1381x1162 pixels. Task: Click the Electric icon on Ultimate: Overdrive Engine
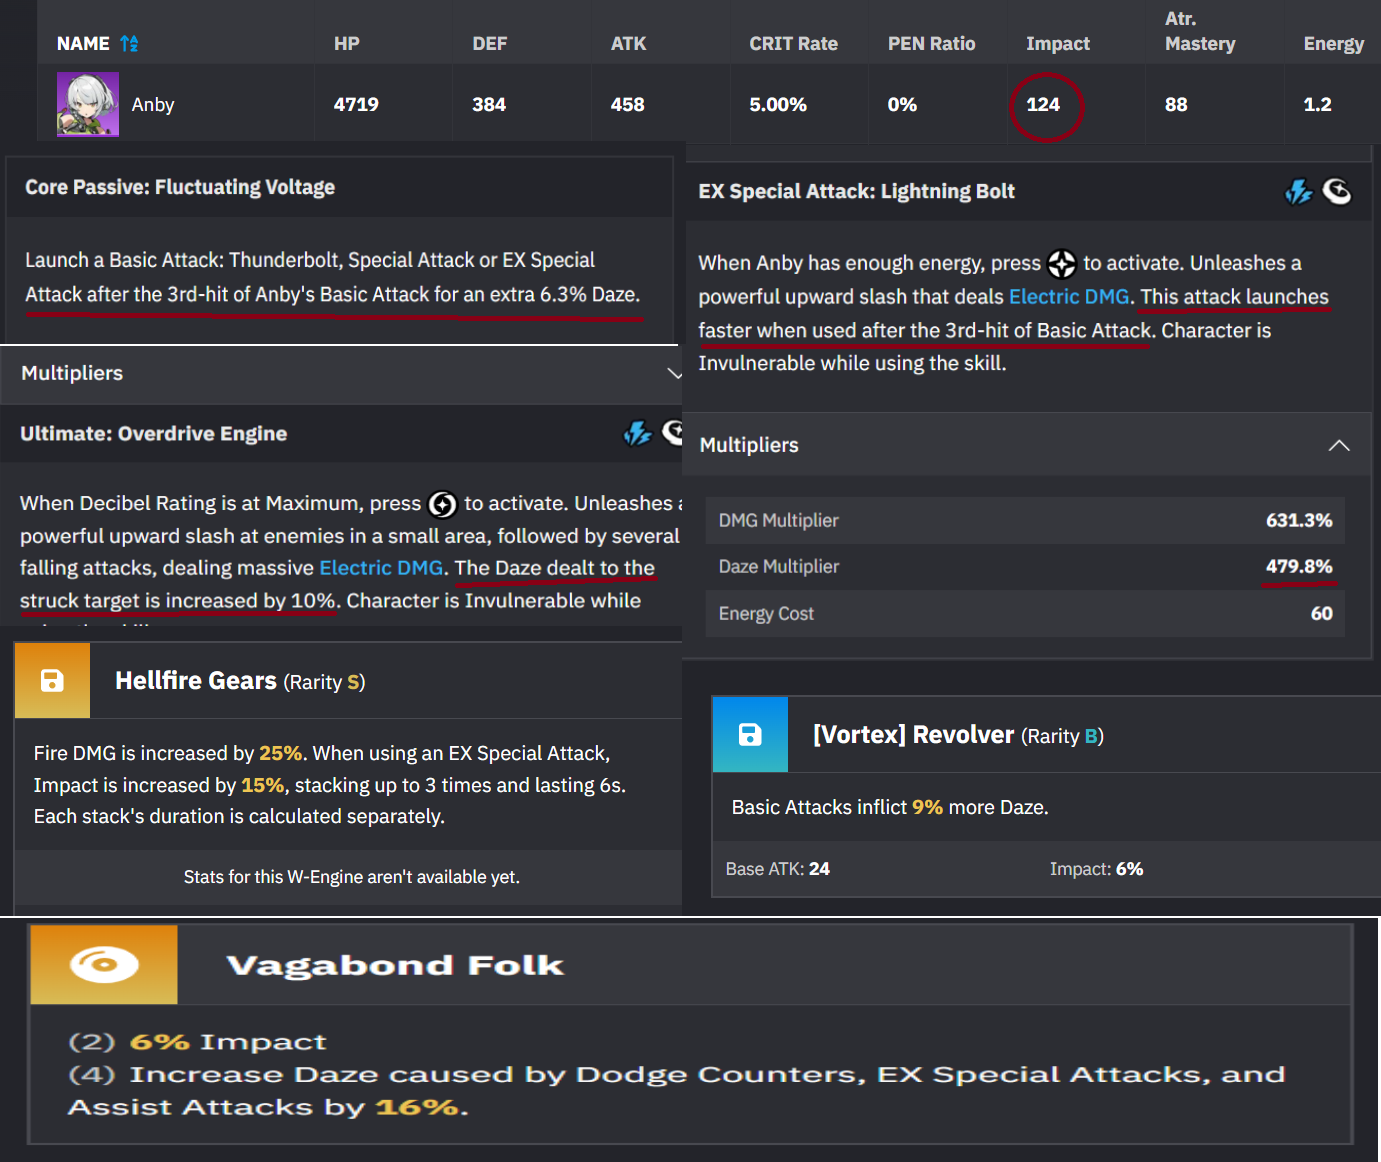coord(638,433)
